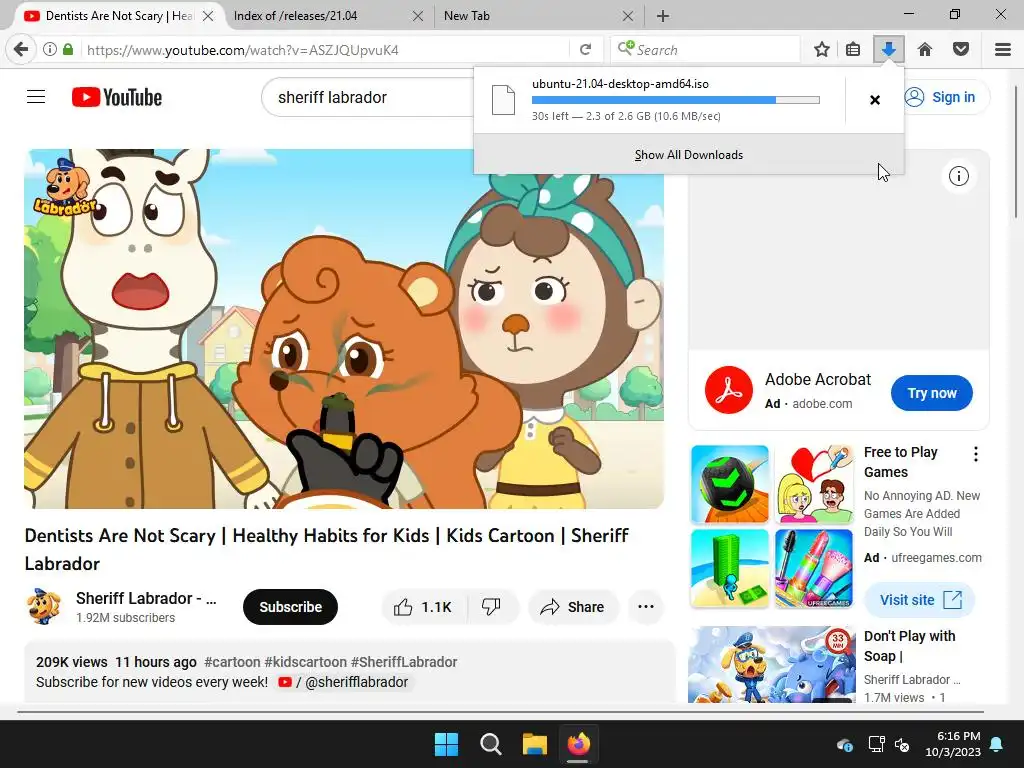Go back with the browser back arrow

click(x=21, y=50)
